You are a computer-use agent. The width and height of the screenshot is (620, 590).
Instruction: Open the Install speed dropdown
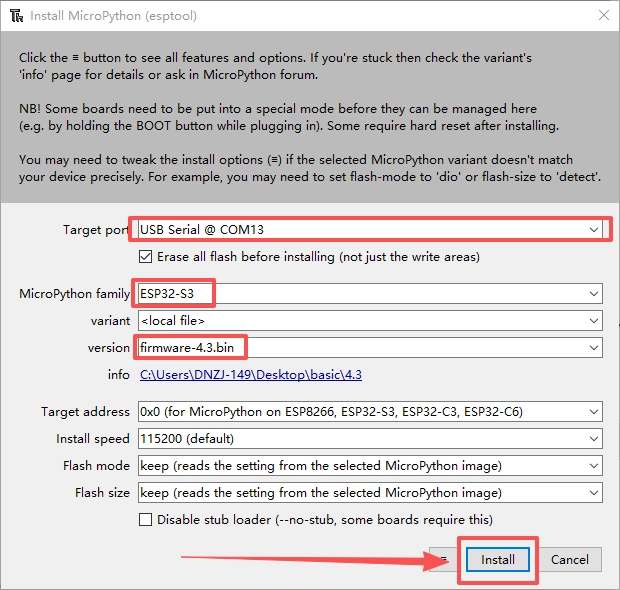click(x=370, y=439)
